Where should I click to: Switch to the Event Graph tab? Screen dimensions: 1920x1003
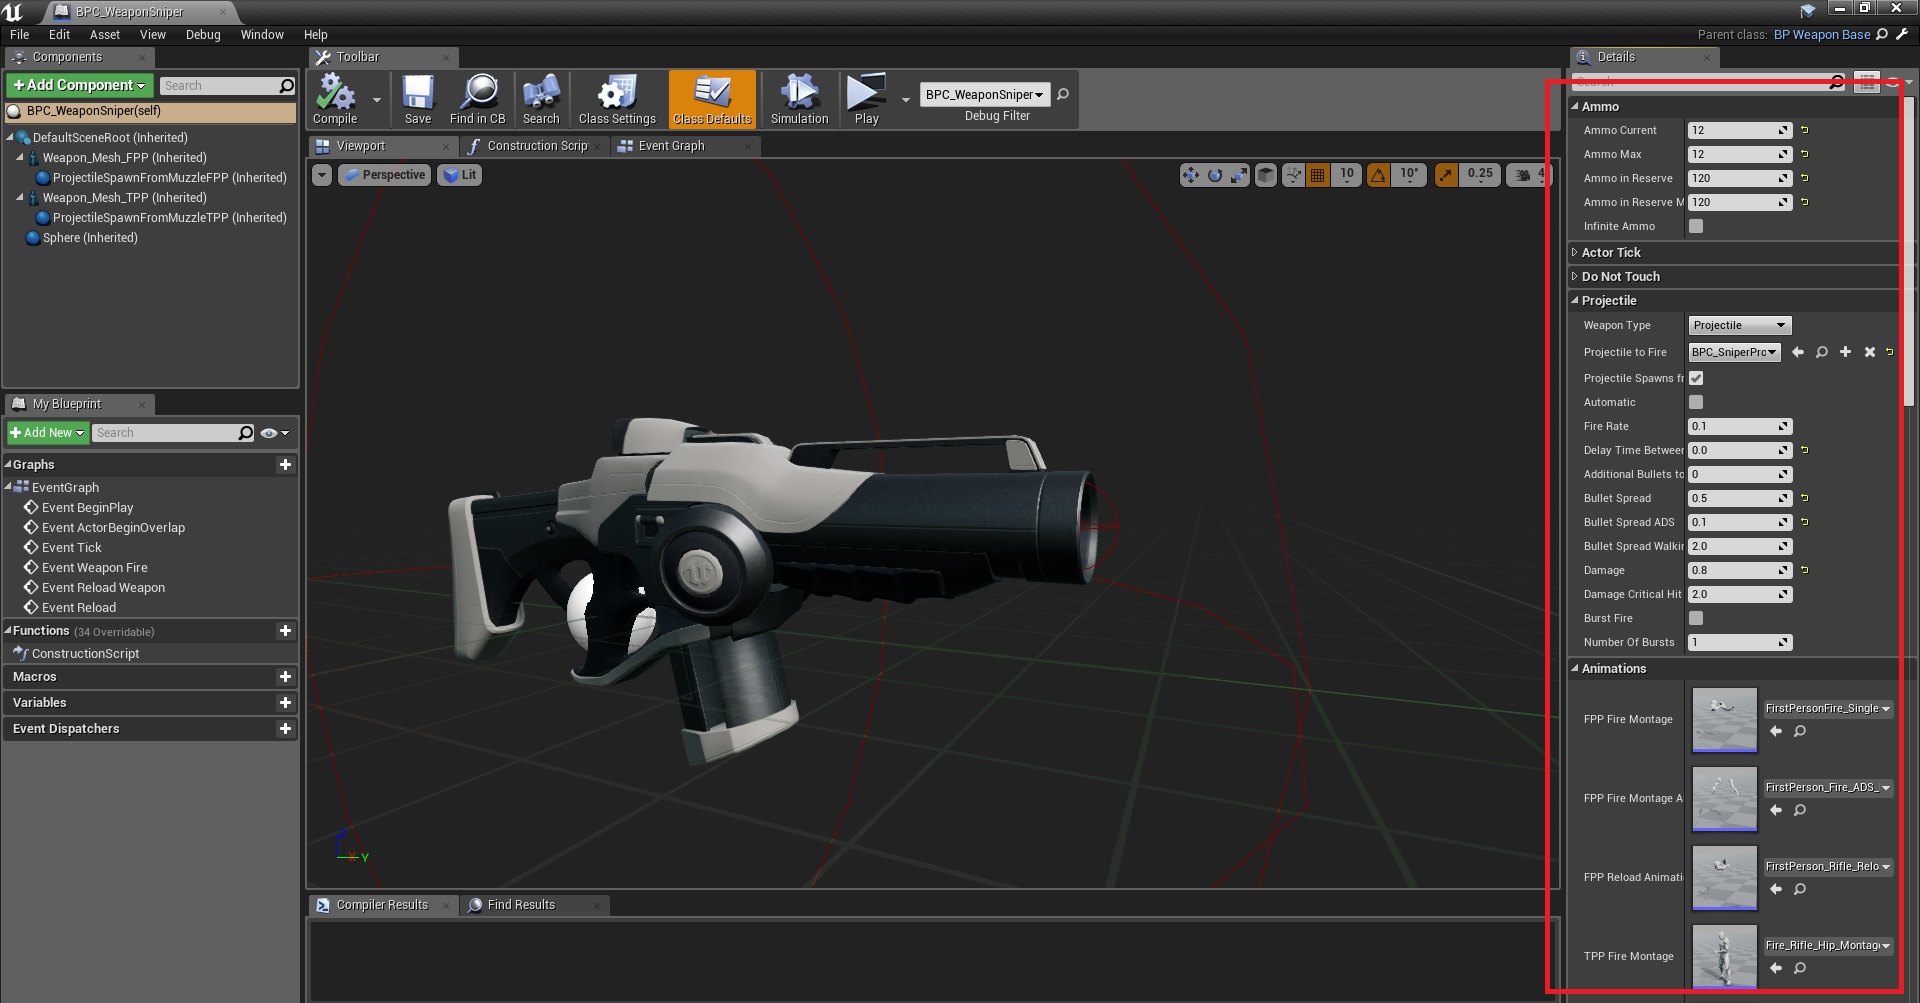click(x=671, y=146)
